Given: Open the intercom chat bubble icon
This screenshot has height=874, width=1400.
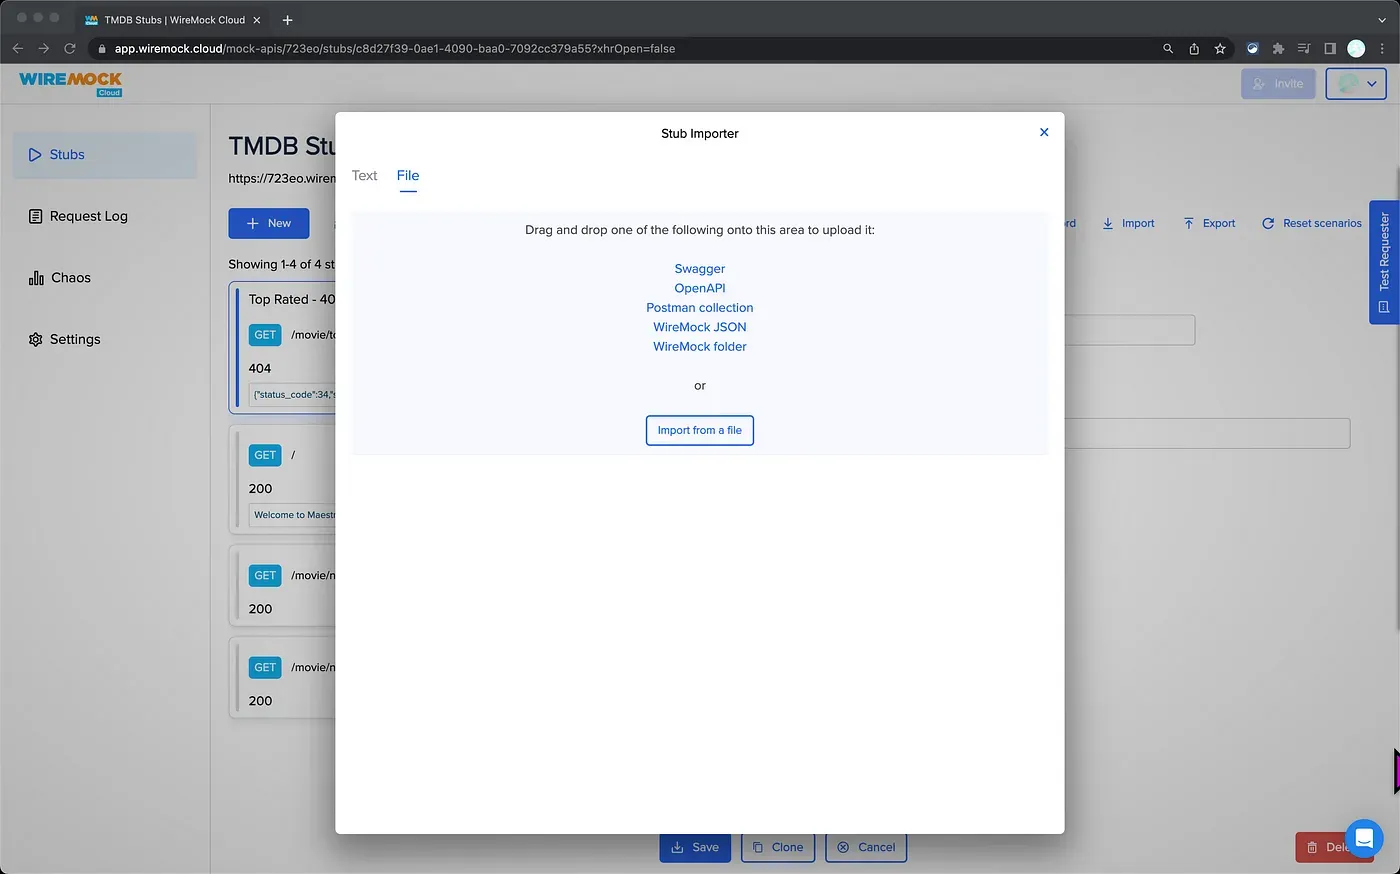Looking at the screenshot, I should [x=1363, y=838].
